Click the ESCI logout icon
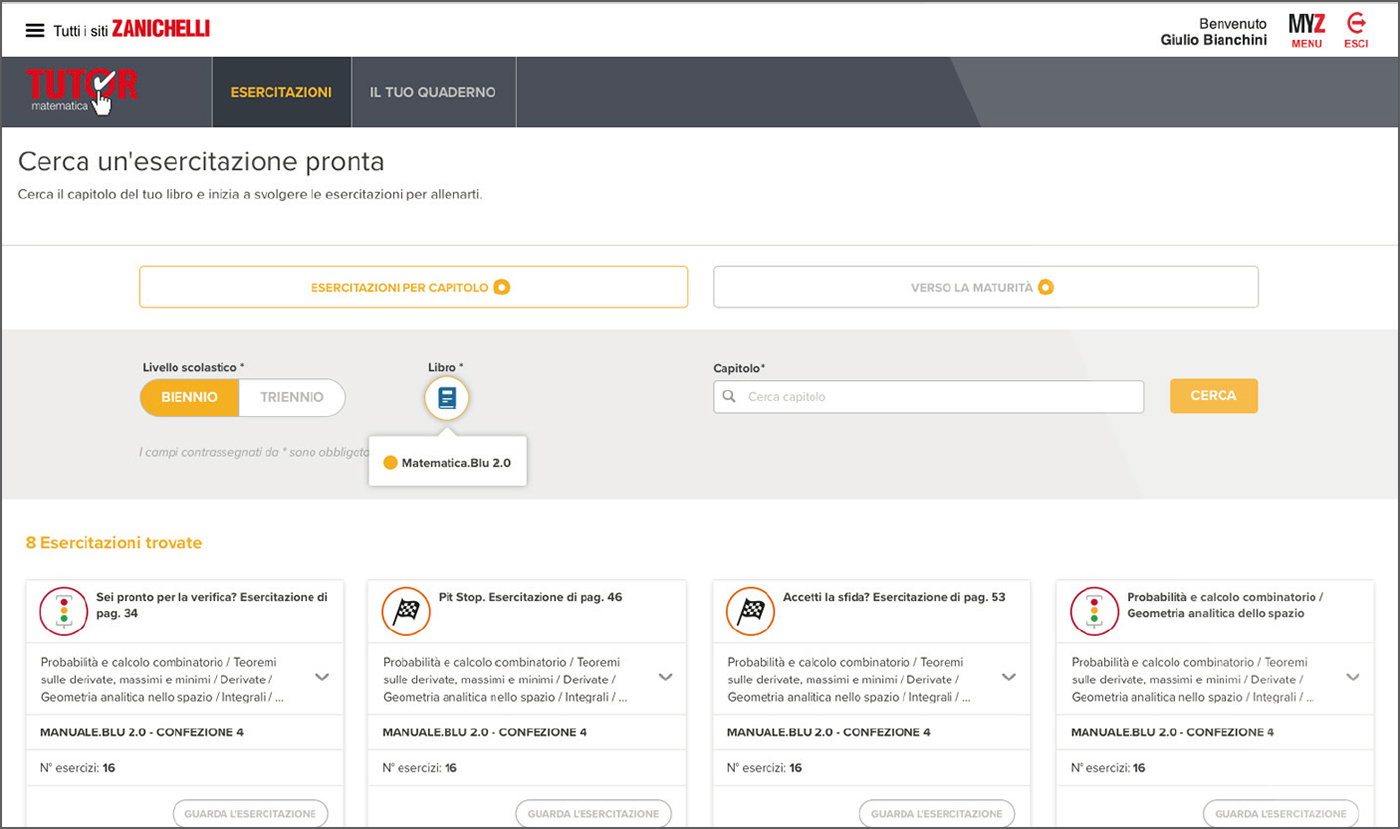The width and height of the screenshot is (1400, 829). [1356, 30]
